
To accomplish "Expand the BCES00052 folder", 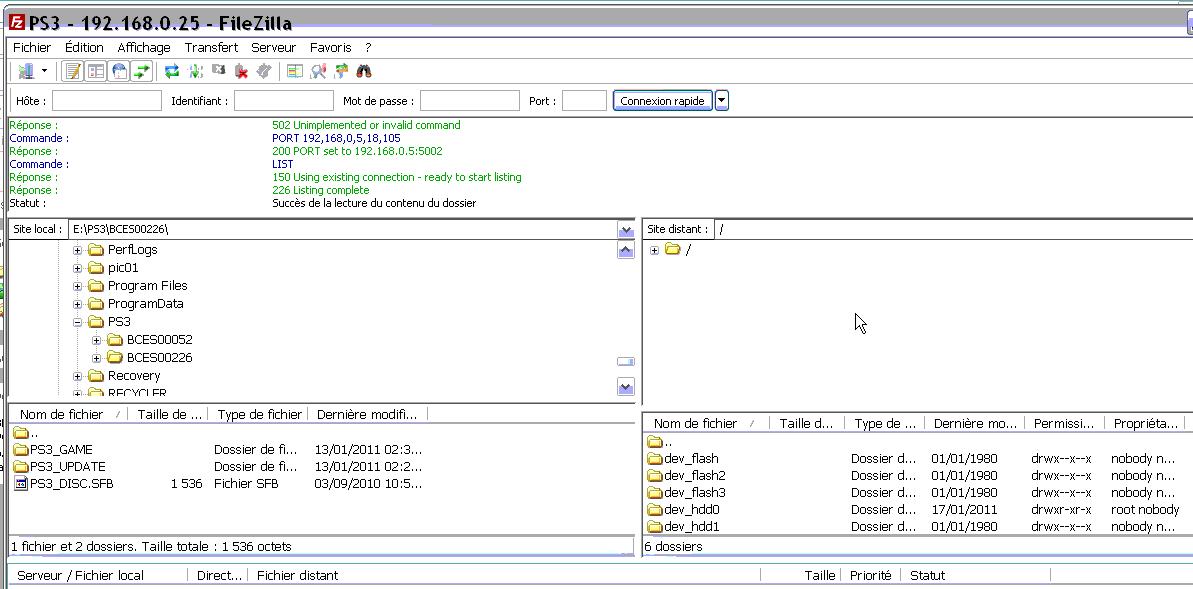I will [97, 339].
